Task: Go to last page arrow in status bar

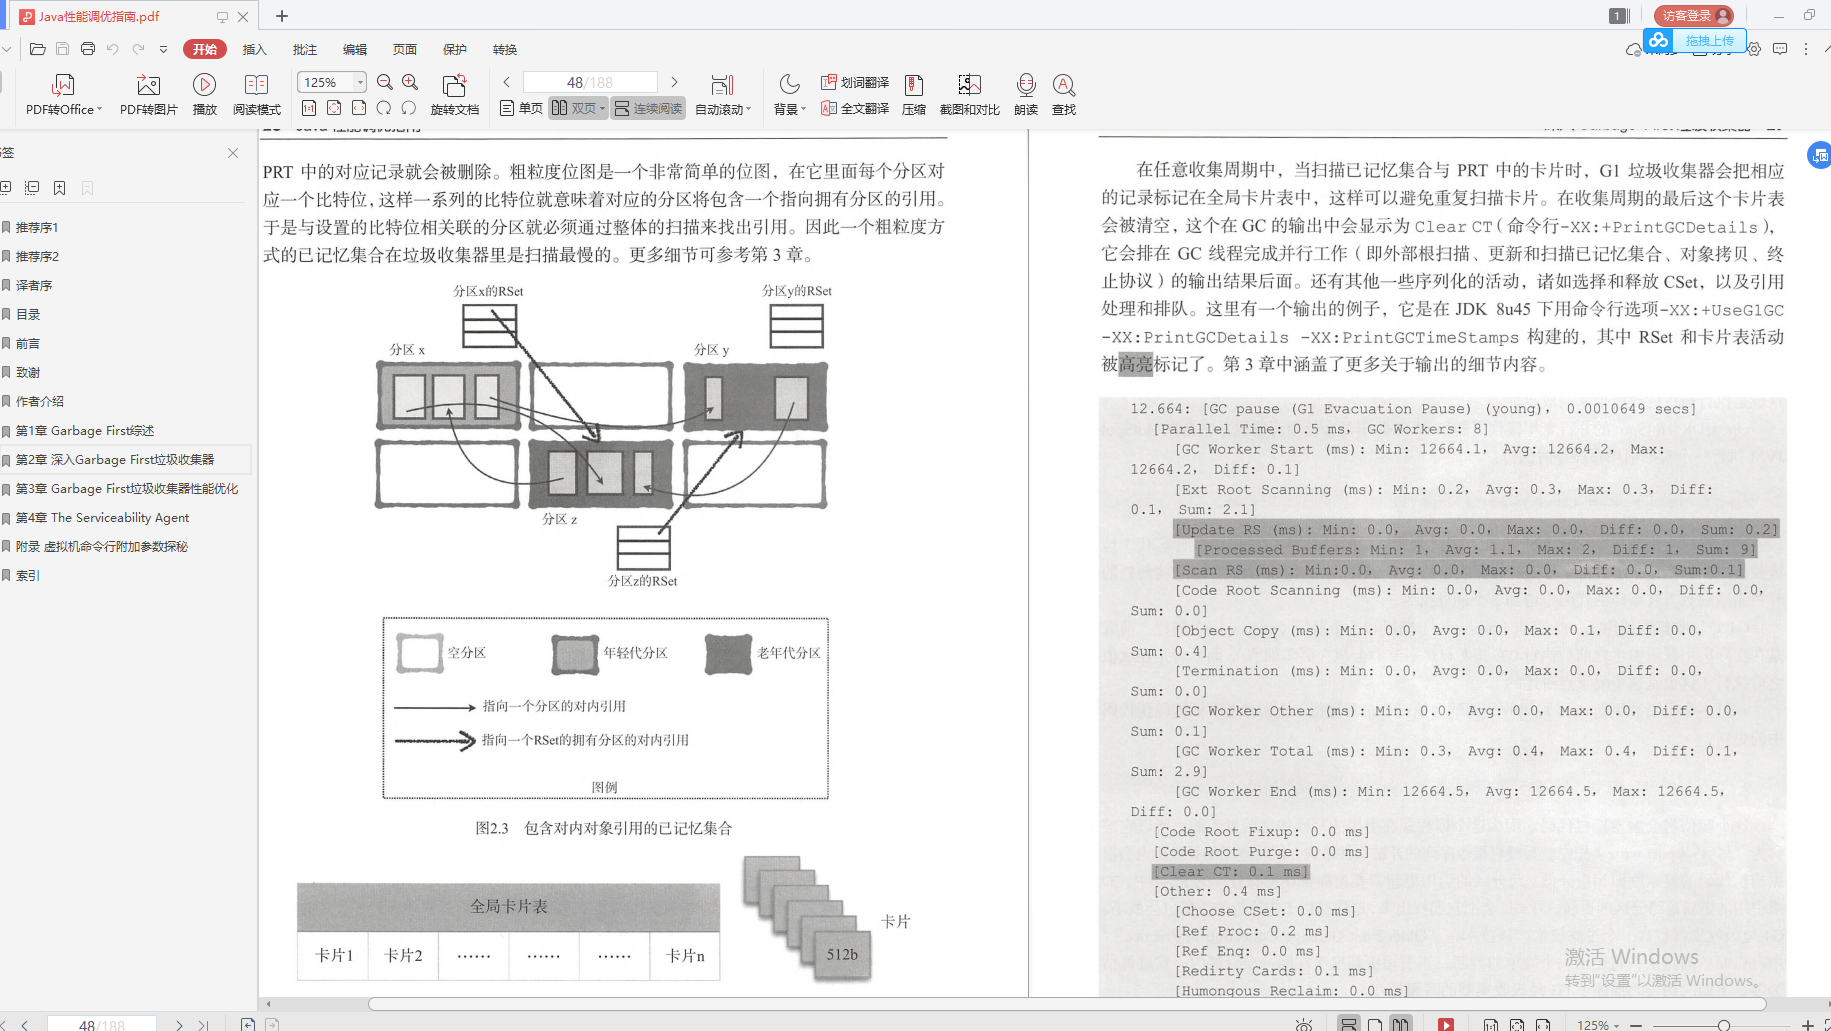Action: coord(203,1025)
